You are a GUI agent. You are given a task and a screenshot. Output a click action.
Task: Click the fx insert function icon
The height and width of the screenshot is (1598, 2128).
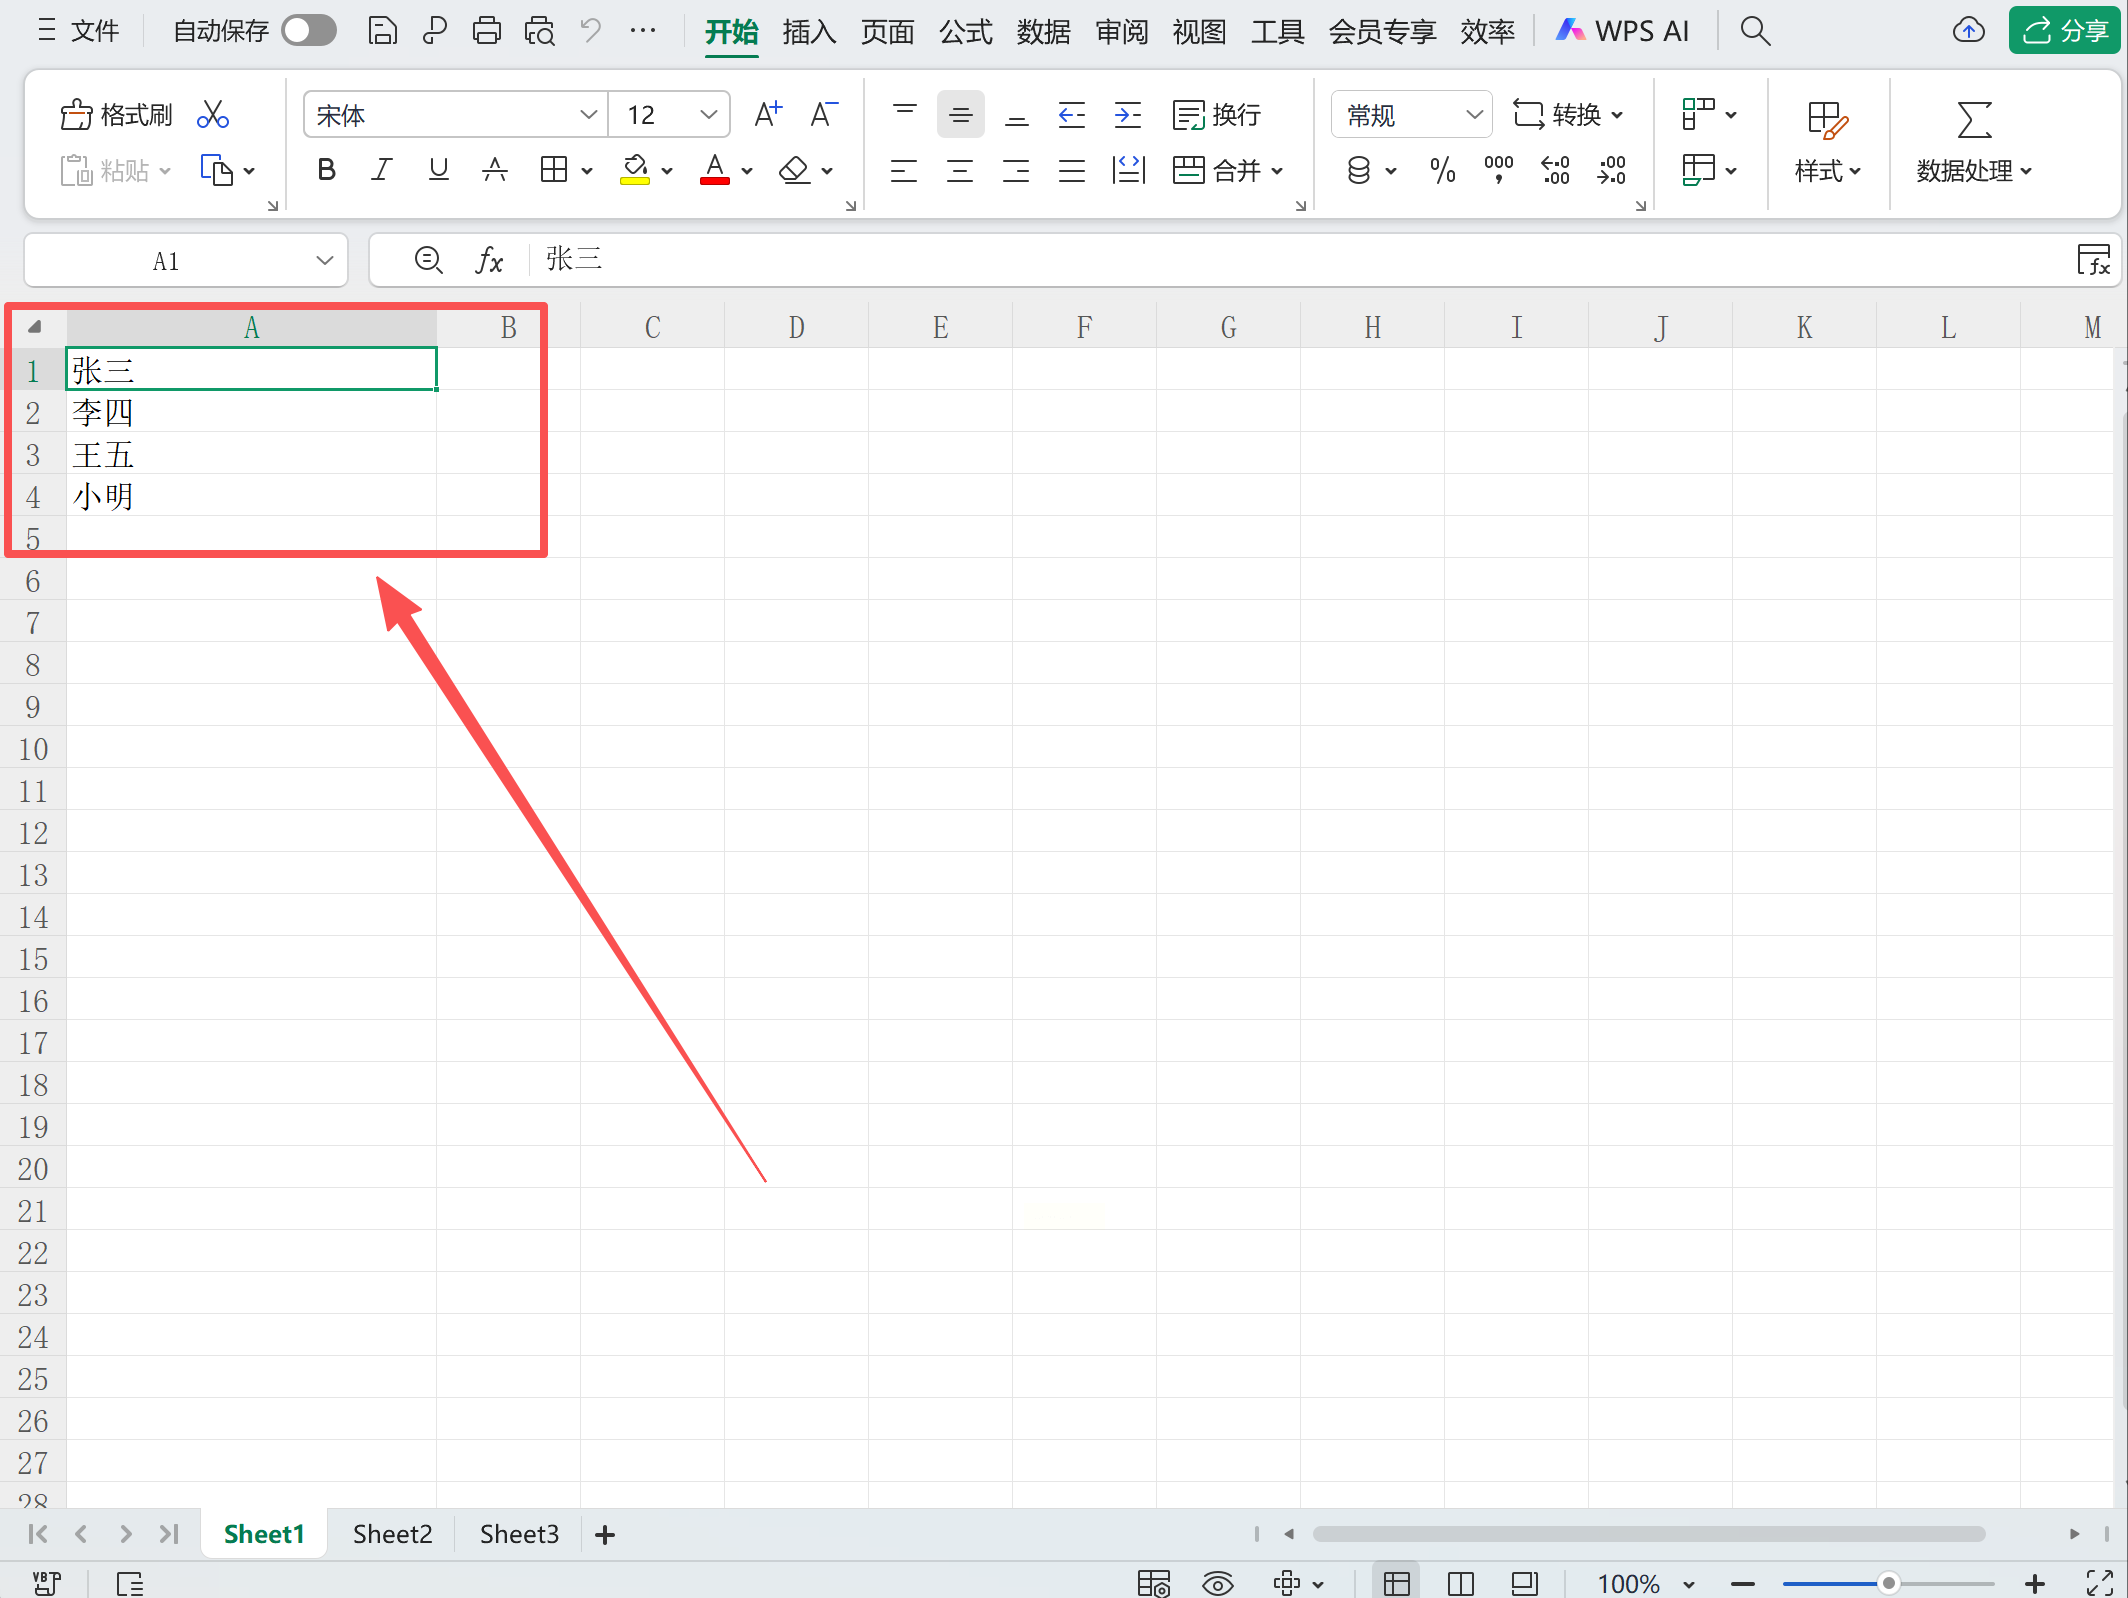coord(489,261)
